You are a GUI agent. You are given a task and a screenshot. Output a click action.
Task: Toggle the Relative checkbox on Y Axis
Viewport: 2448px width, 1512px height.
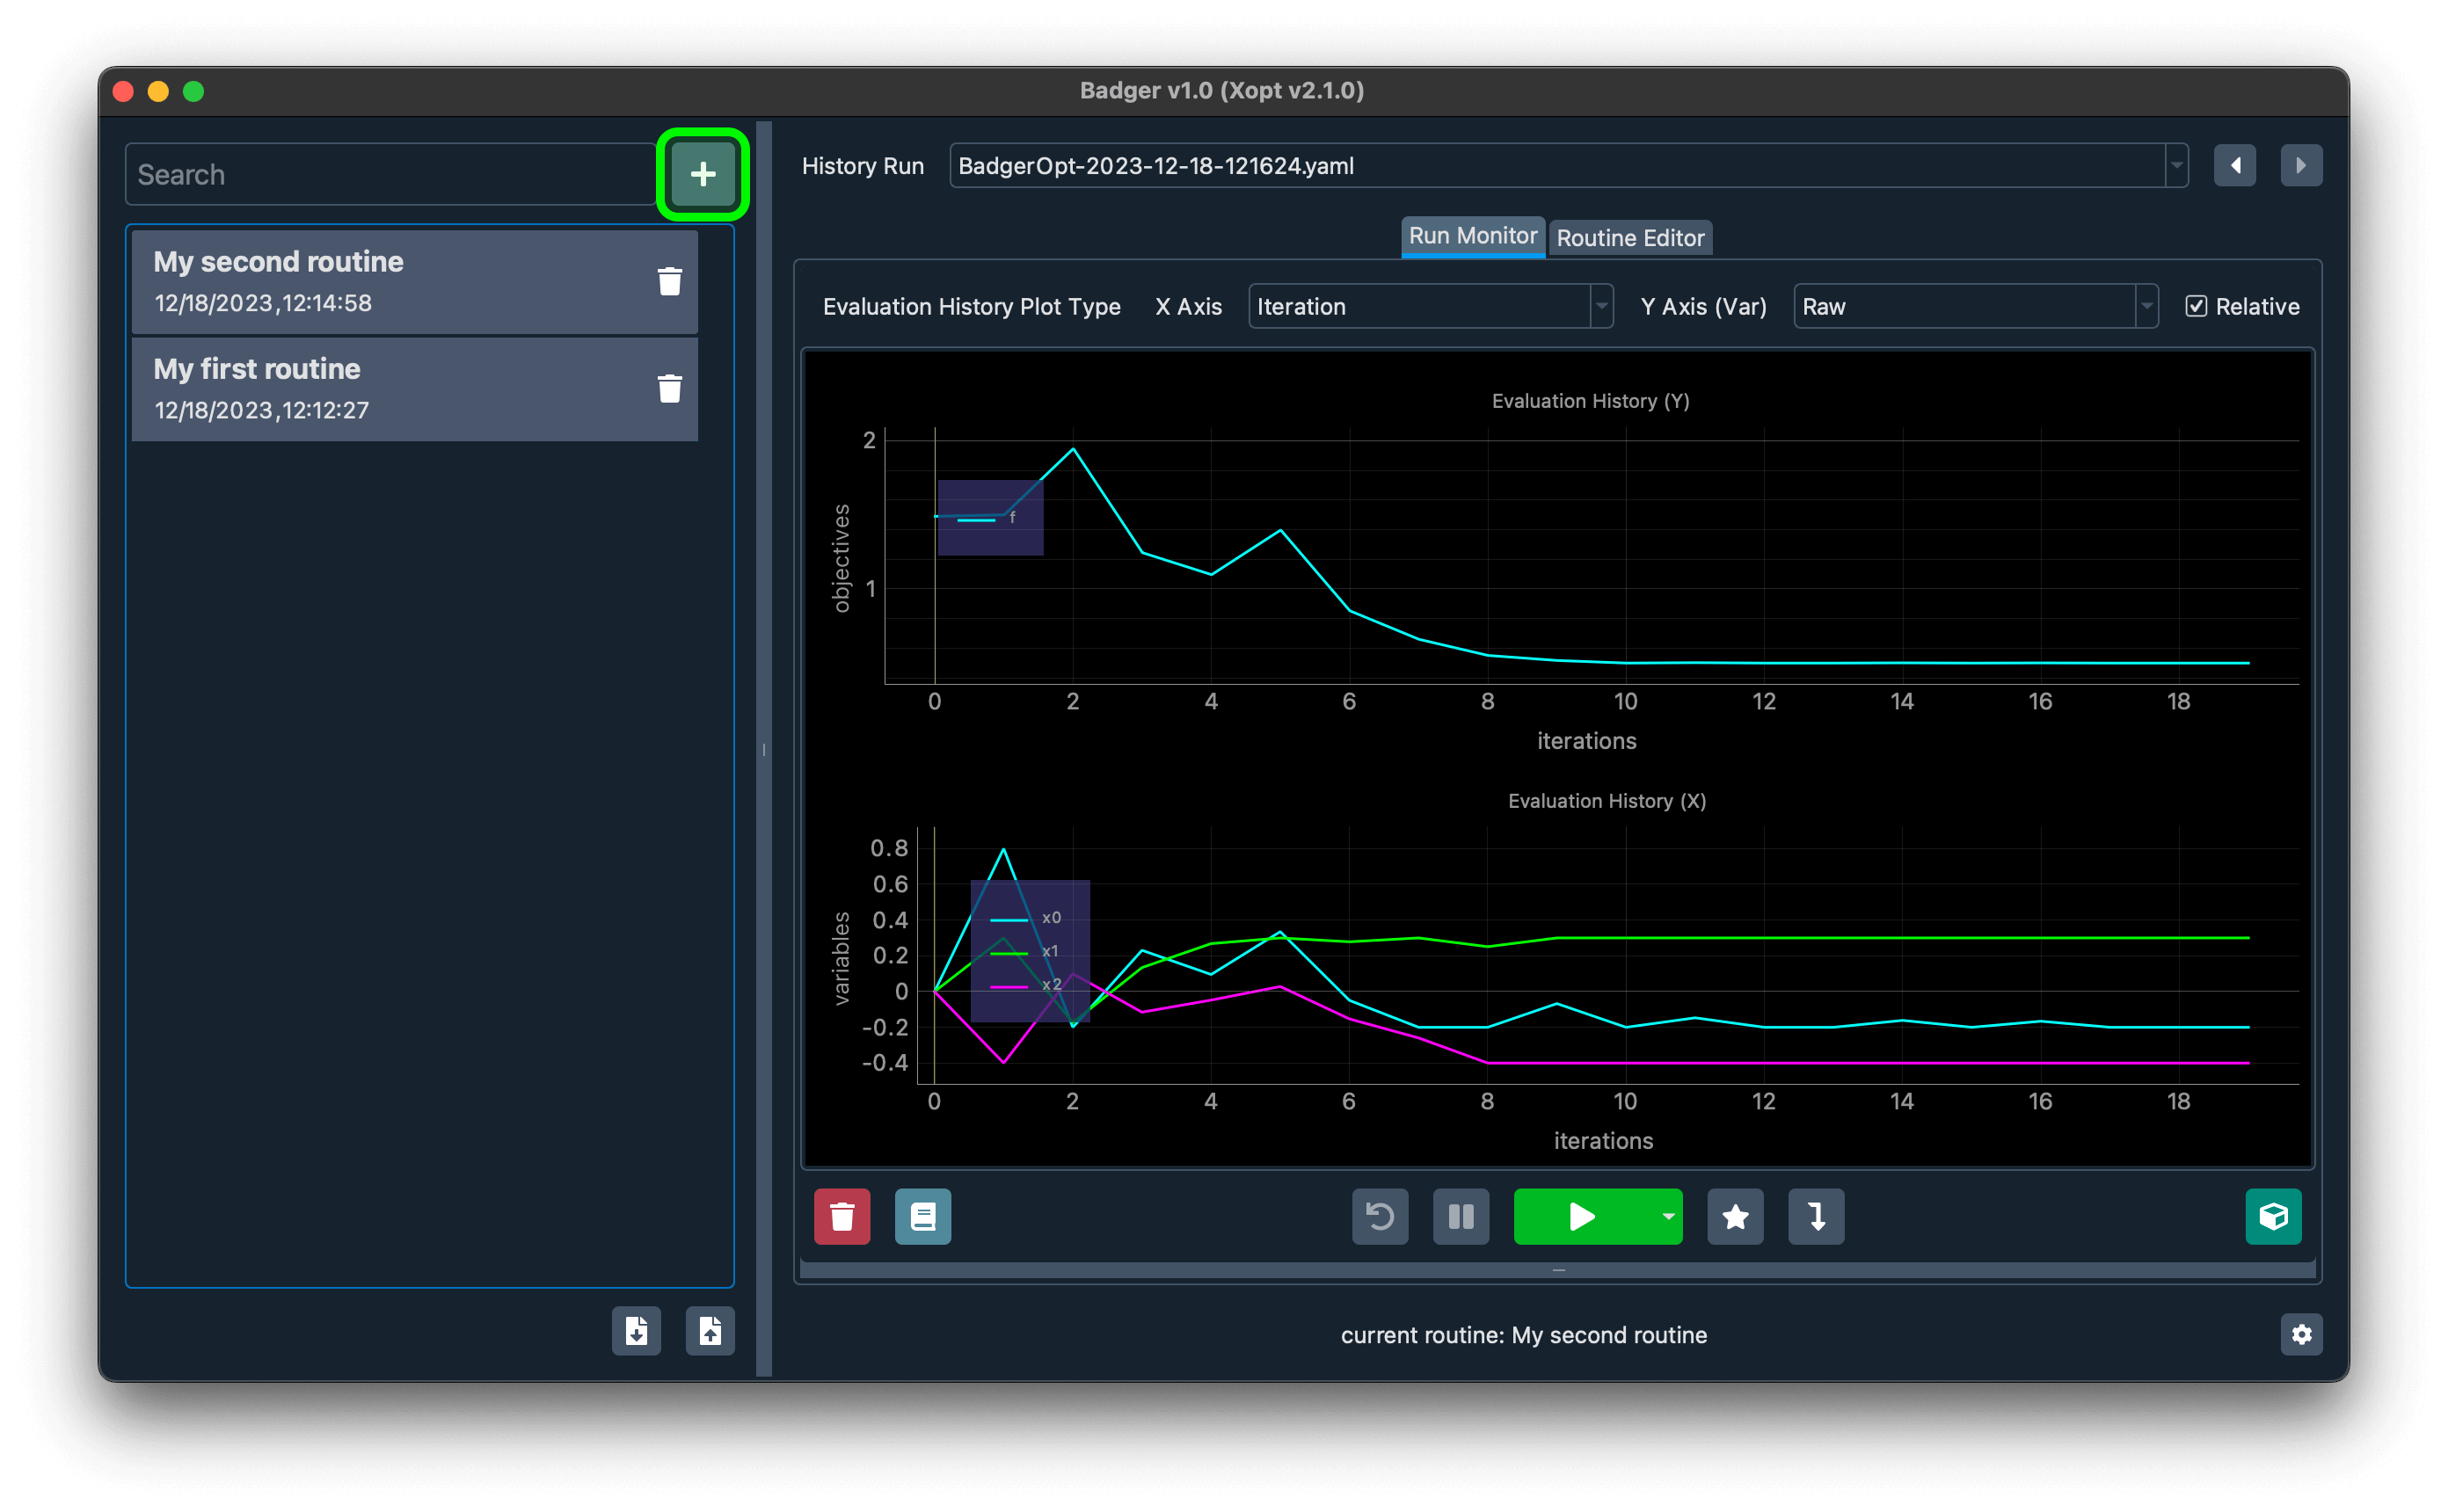(2197, 306)
